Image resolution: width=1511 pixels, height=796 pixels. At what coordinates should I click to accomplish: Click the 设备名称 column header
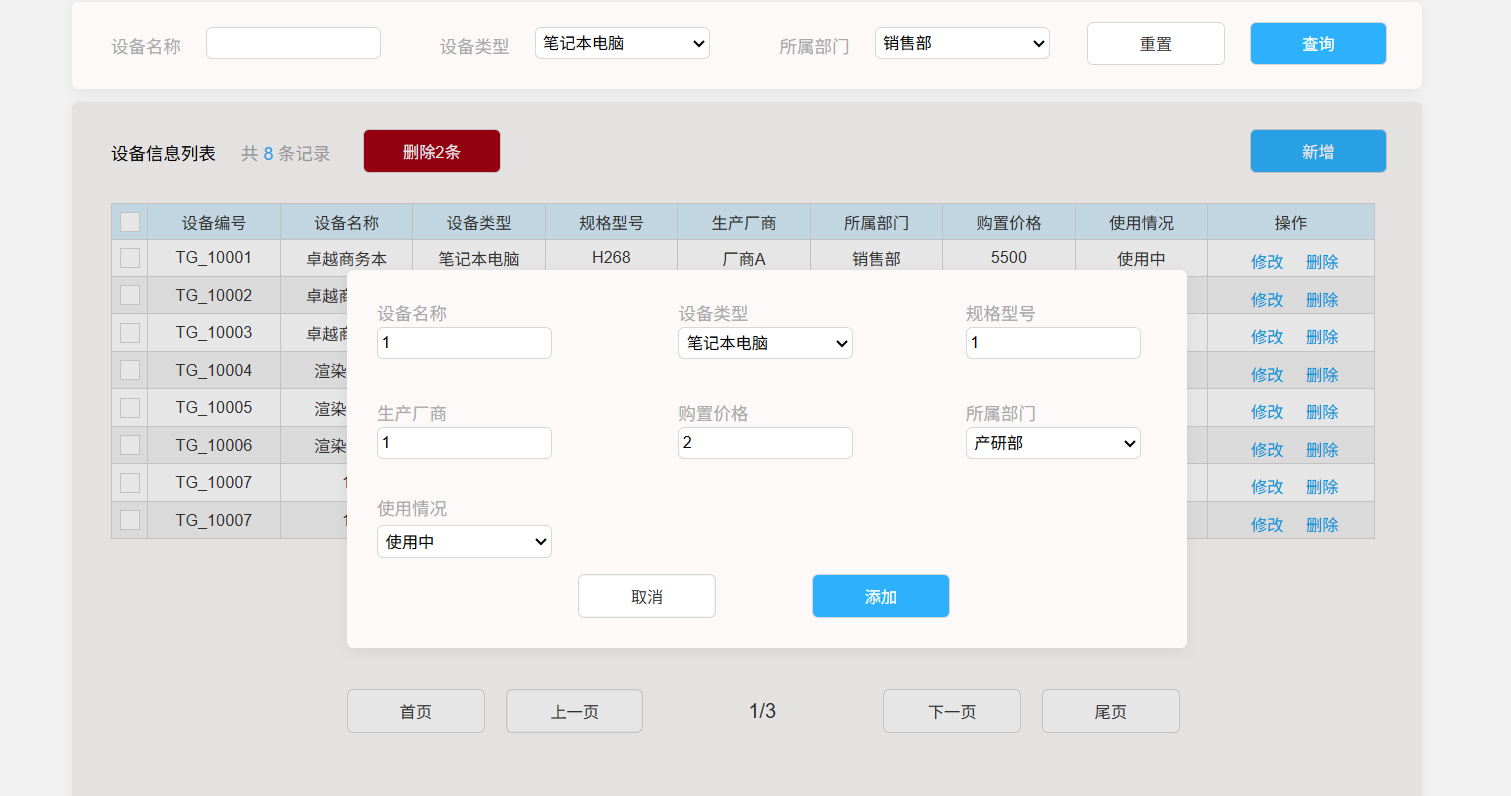347,222
